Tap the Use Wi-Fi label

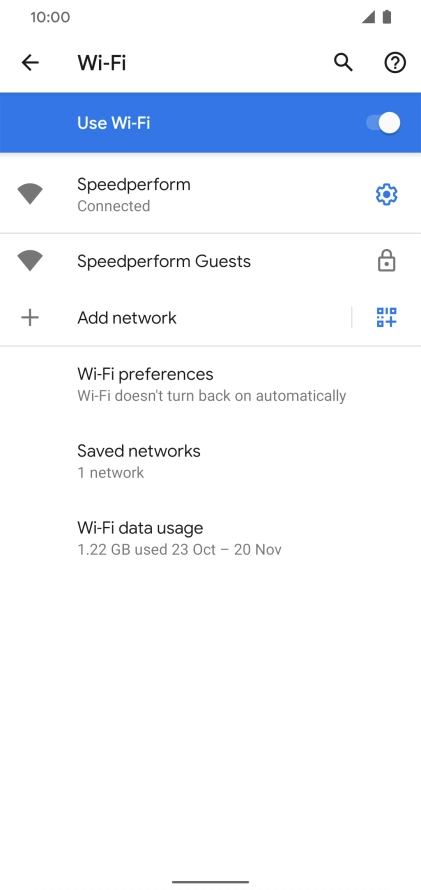tap(113, 123)
